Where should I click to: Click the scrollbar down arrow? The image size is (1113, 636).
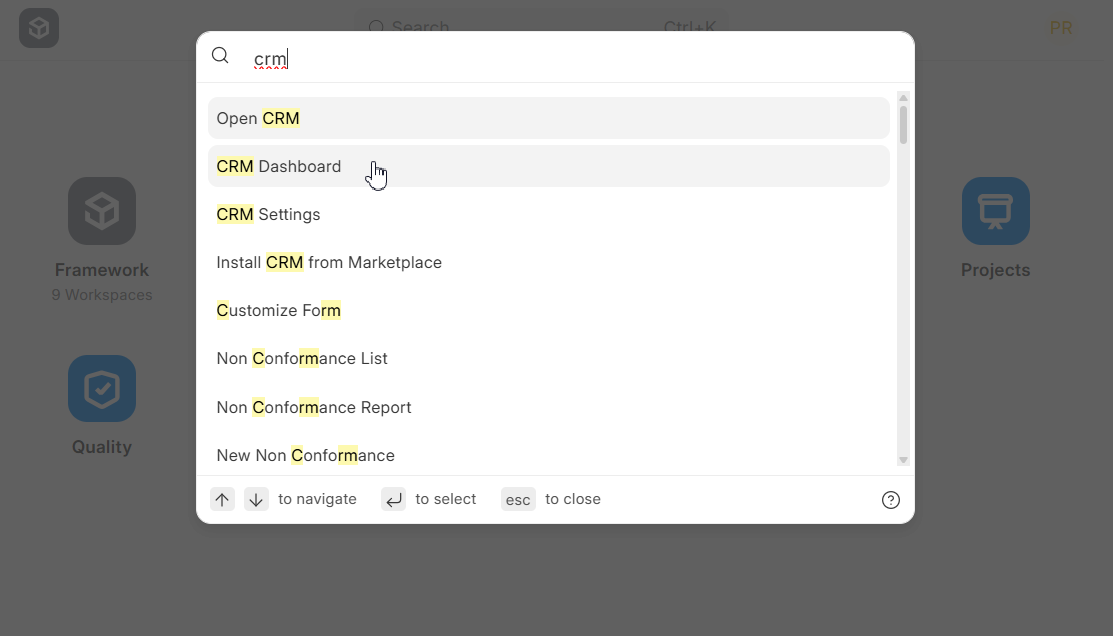click(x=903, y=460)
